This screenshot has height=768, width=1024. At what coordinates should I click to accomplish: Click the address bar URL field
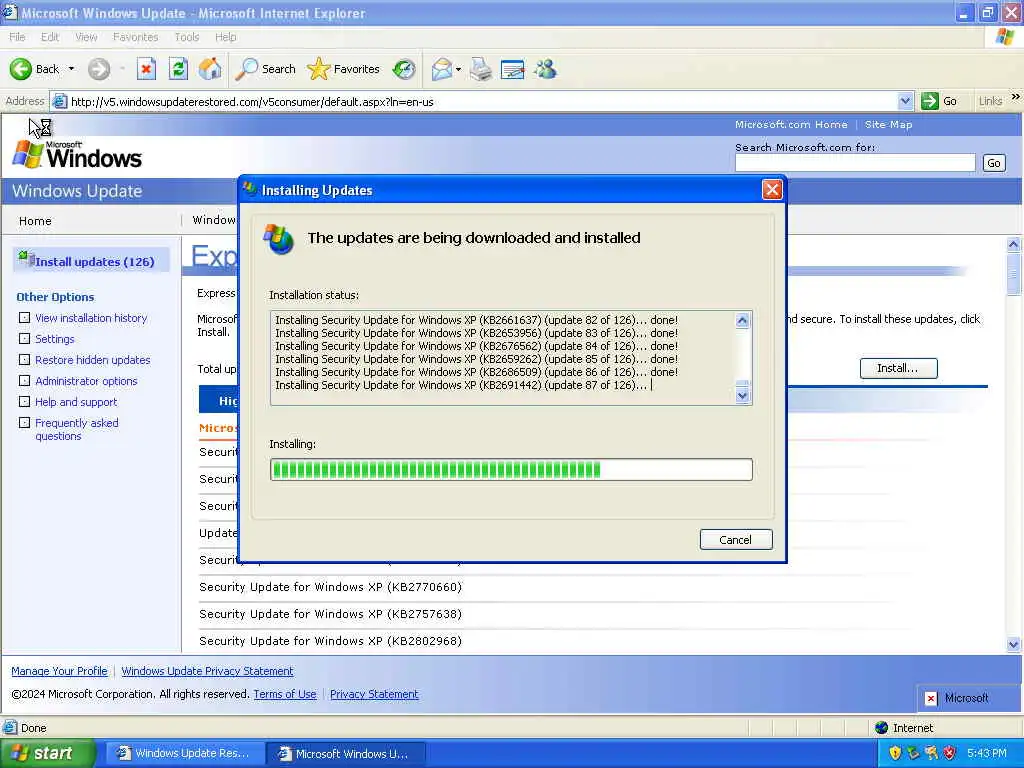click(483, 101)
